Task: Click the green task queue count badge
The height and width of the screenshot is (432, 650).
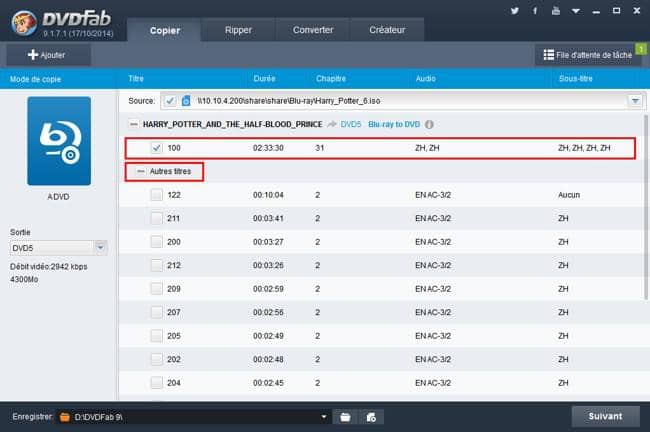Action: point(641,49)
